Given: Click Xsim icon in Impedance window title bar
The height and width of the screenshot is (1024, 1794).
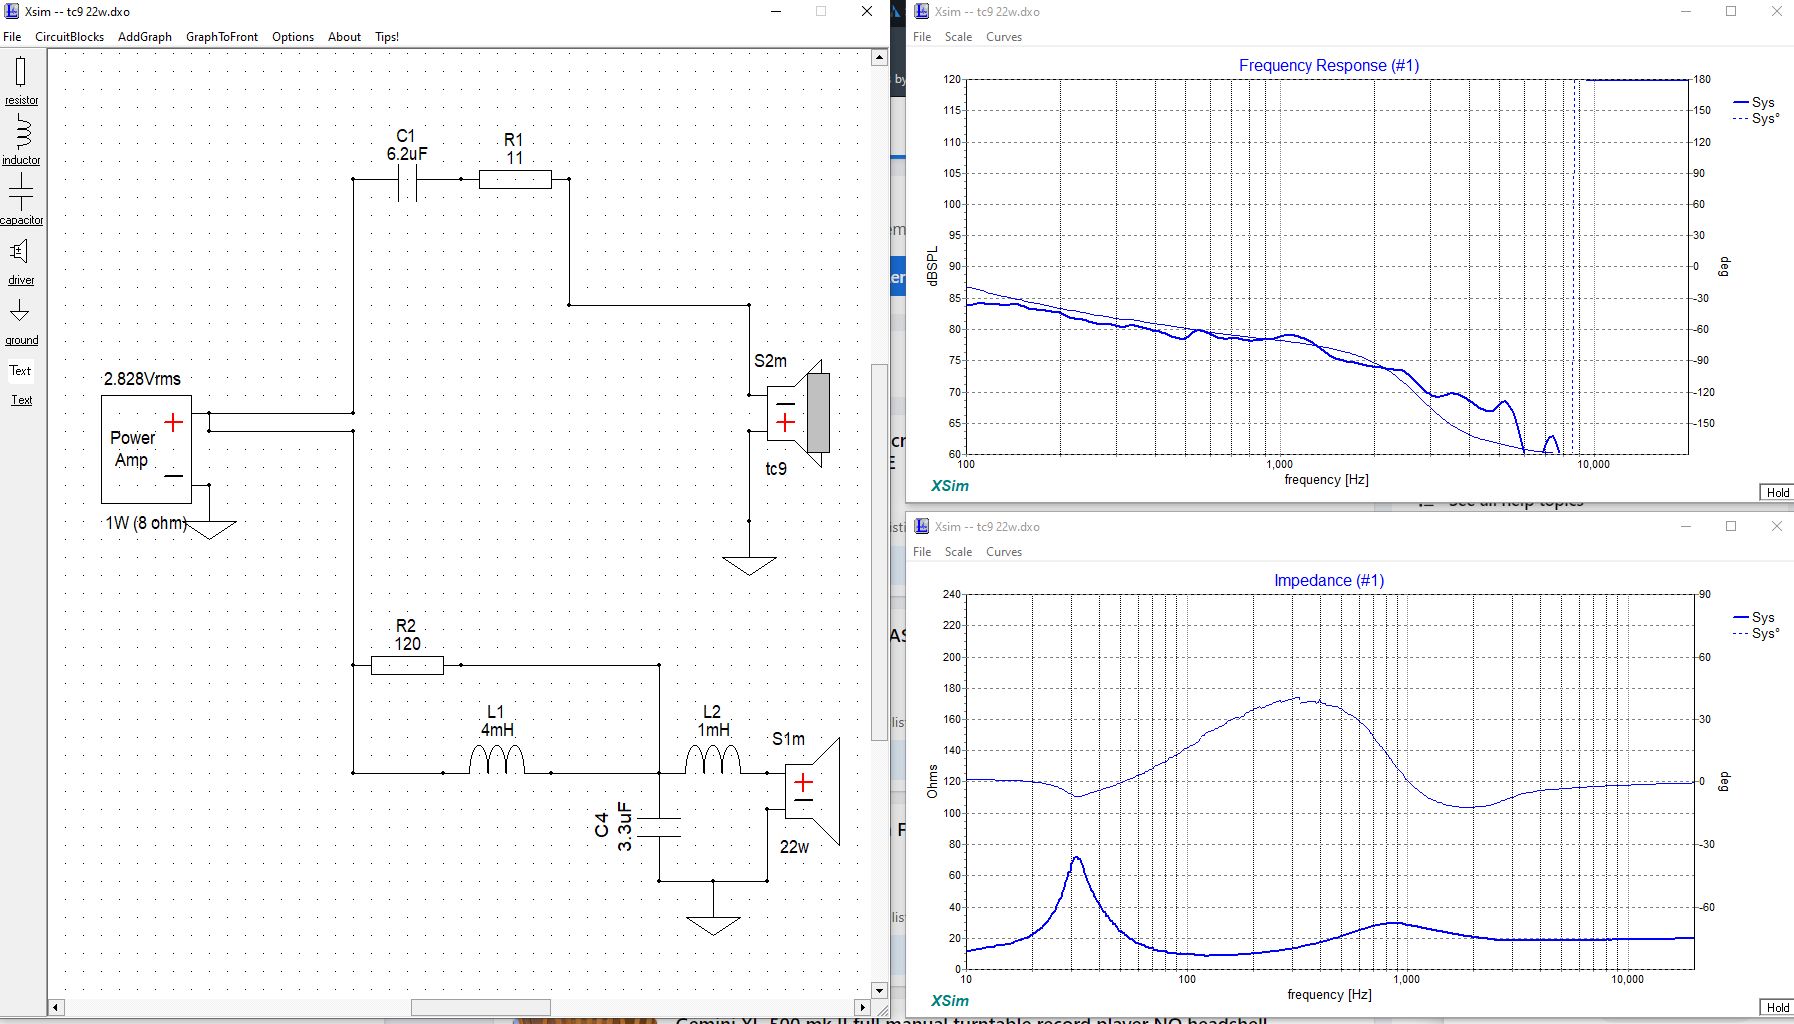Looking at the screenshot, I should [x=922, y=526].
